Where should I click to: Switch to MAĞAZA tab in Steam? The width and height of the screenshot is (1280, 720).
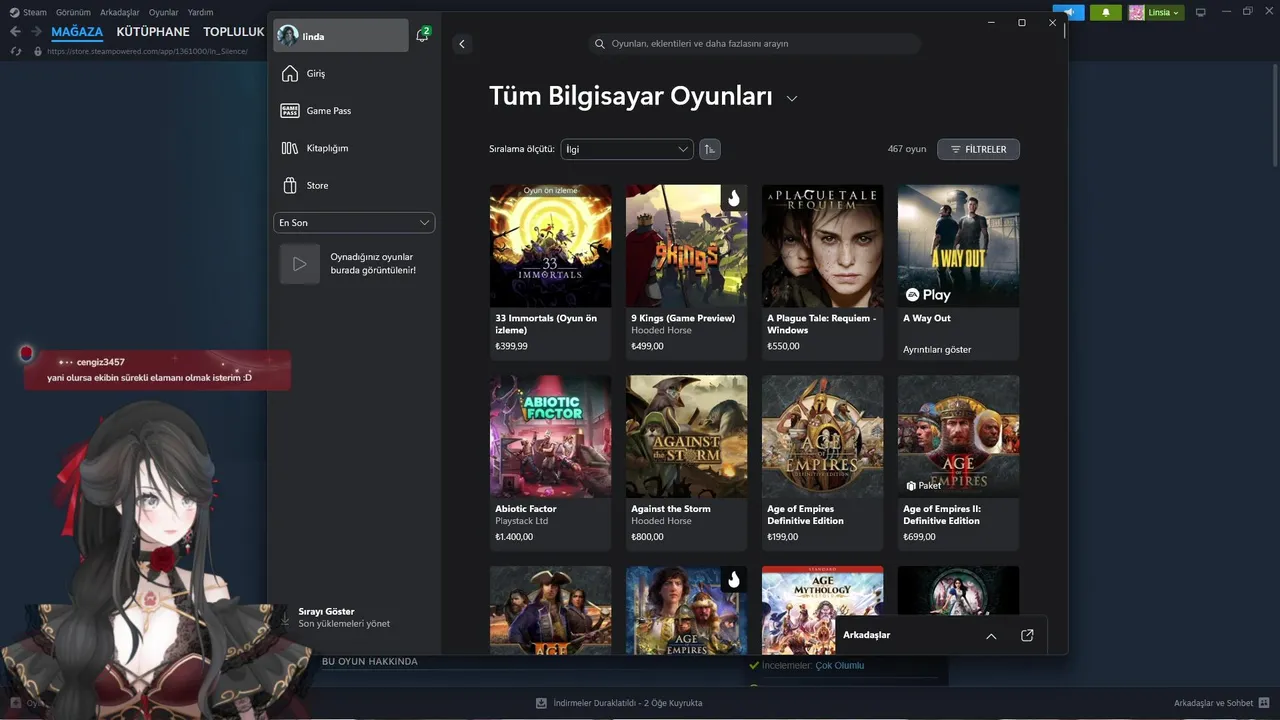coord(77,32)
